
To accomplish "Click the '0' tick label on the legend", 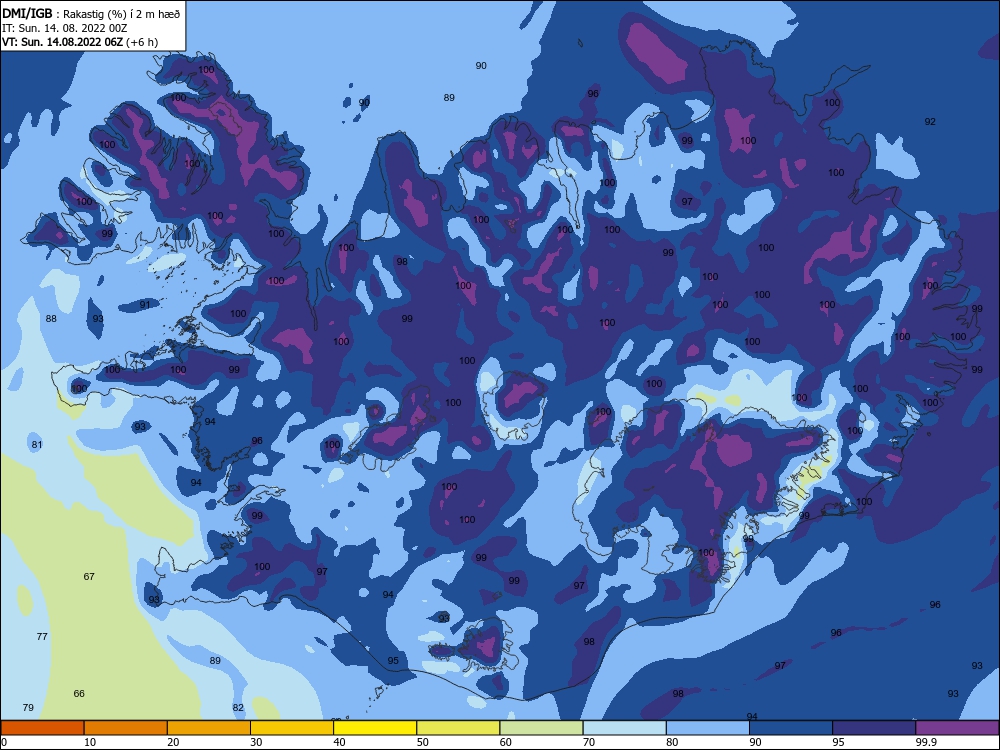I will tap(4, 742).
